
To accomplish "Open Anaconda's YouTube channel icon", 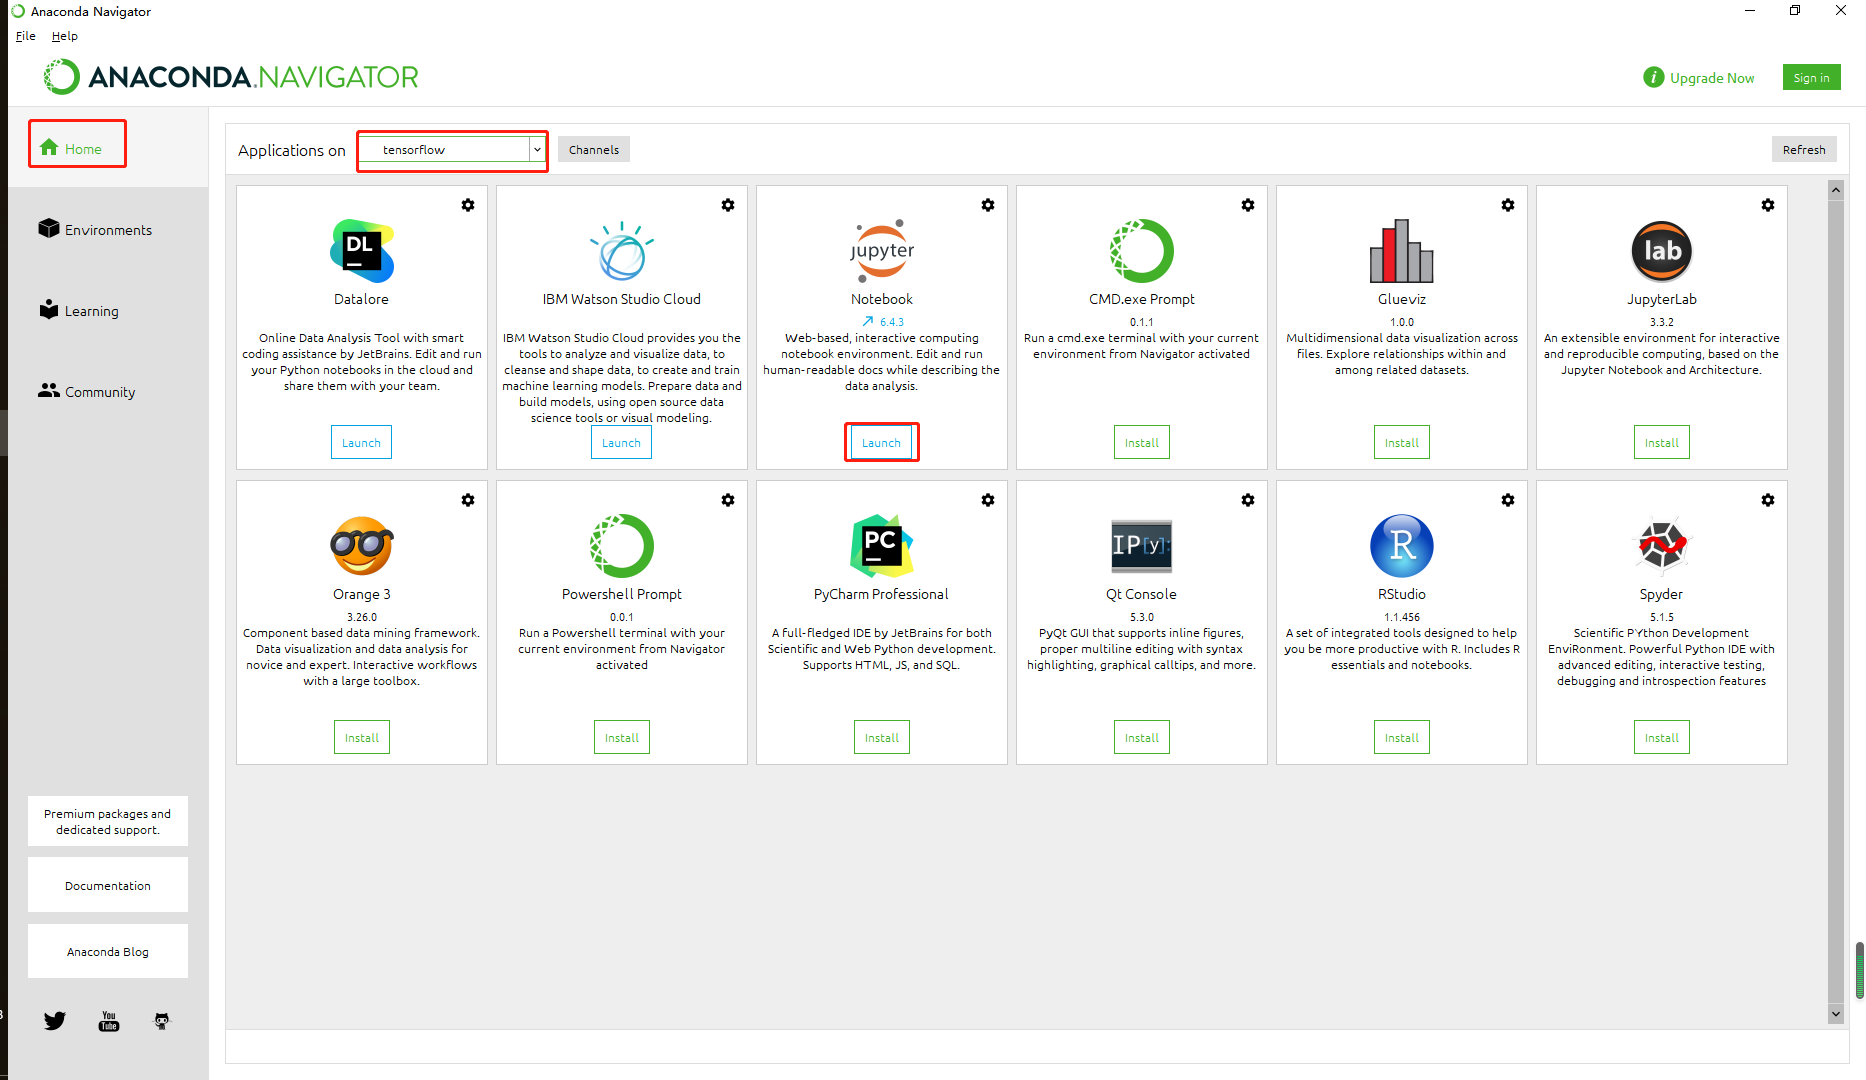I will pos(109,1020).
